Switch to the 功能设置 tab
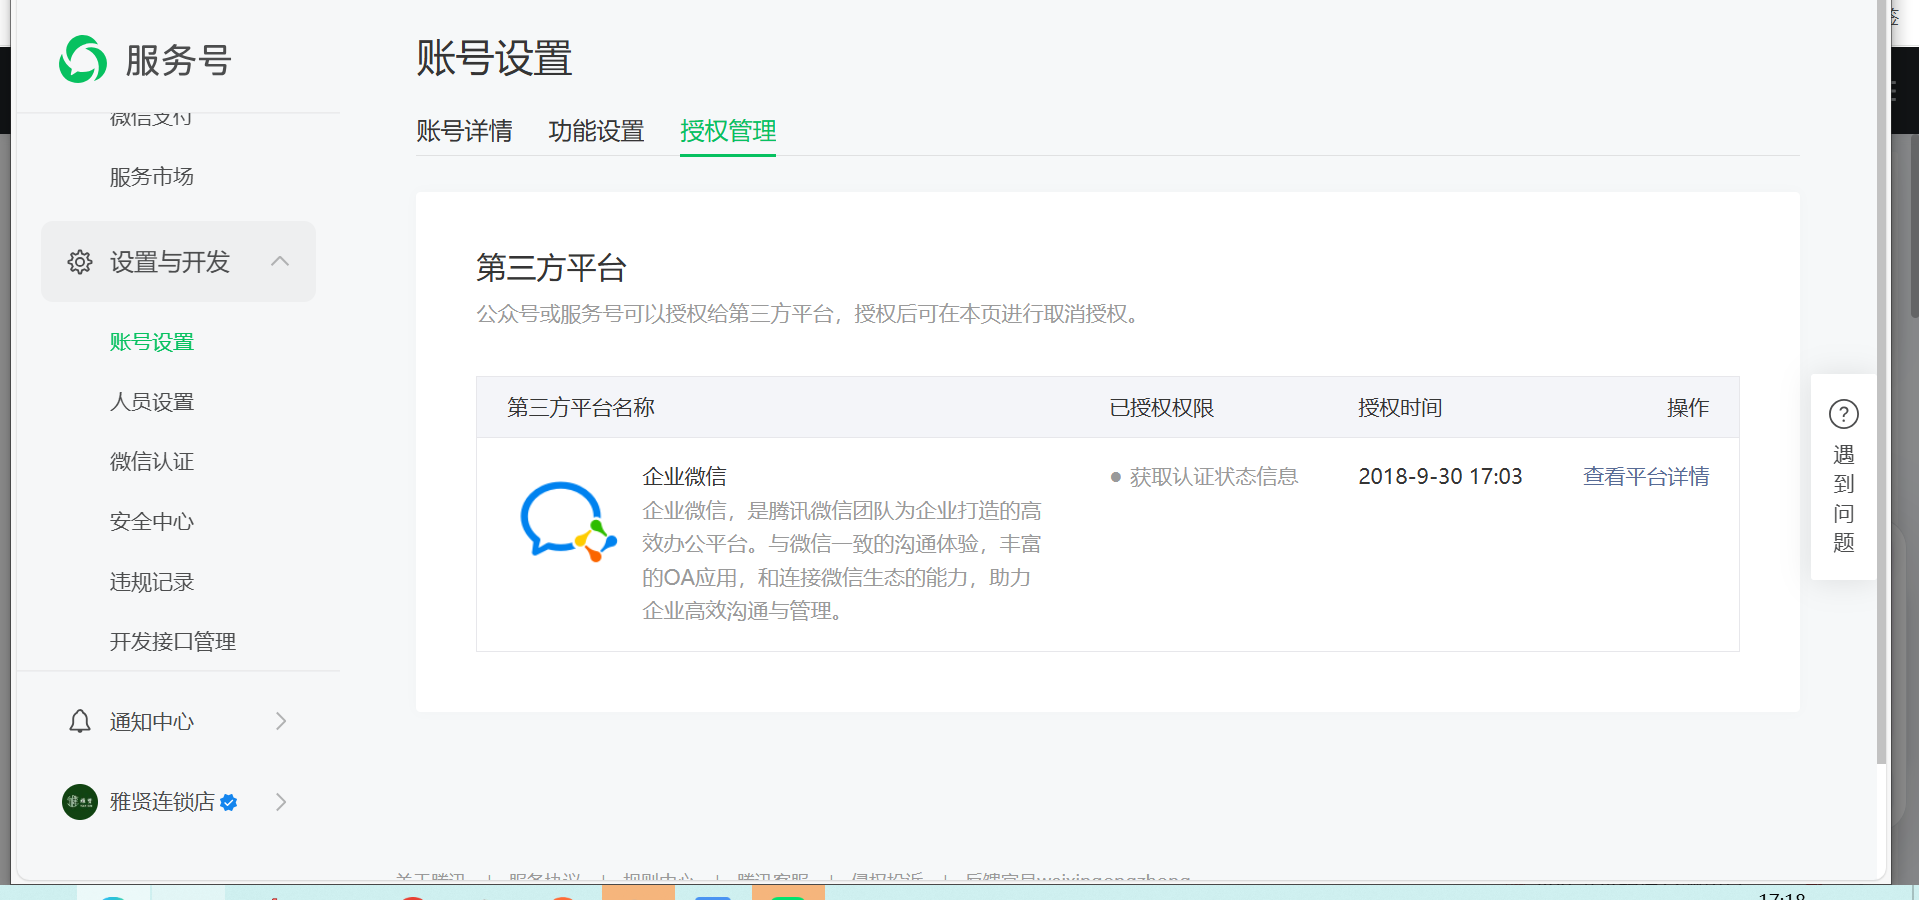Image resolution: width=1919 pixels, height=900 pixels. click(x=596, y=131)
